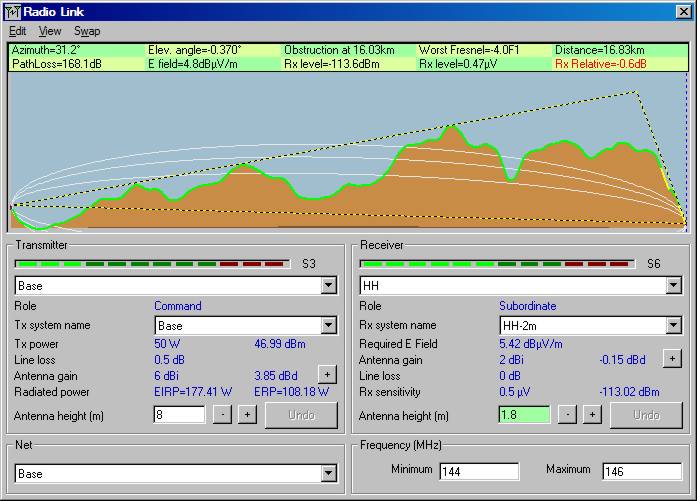This screenshot has width=697, height=501.
Task: Expand the Receiver unit dropdown showing HH
Action: [x=673, y=285]
